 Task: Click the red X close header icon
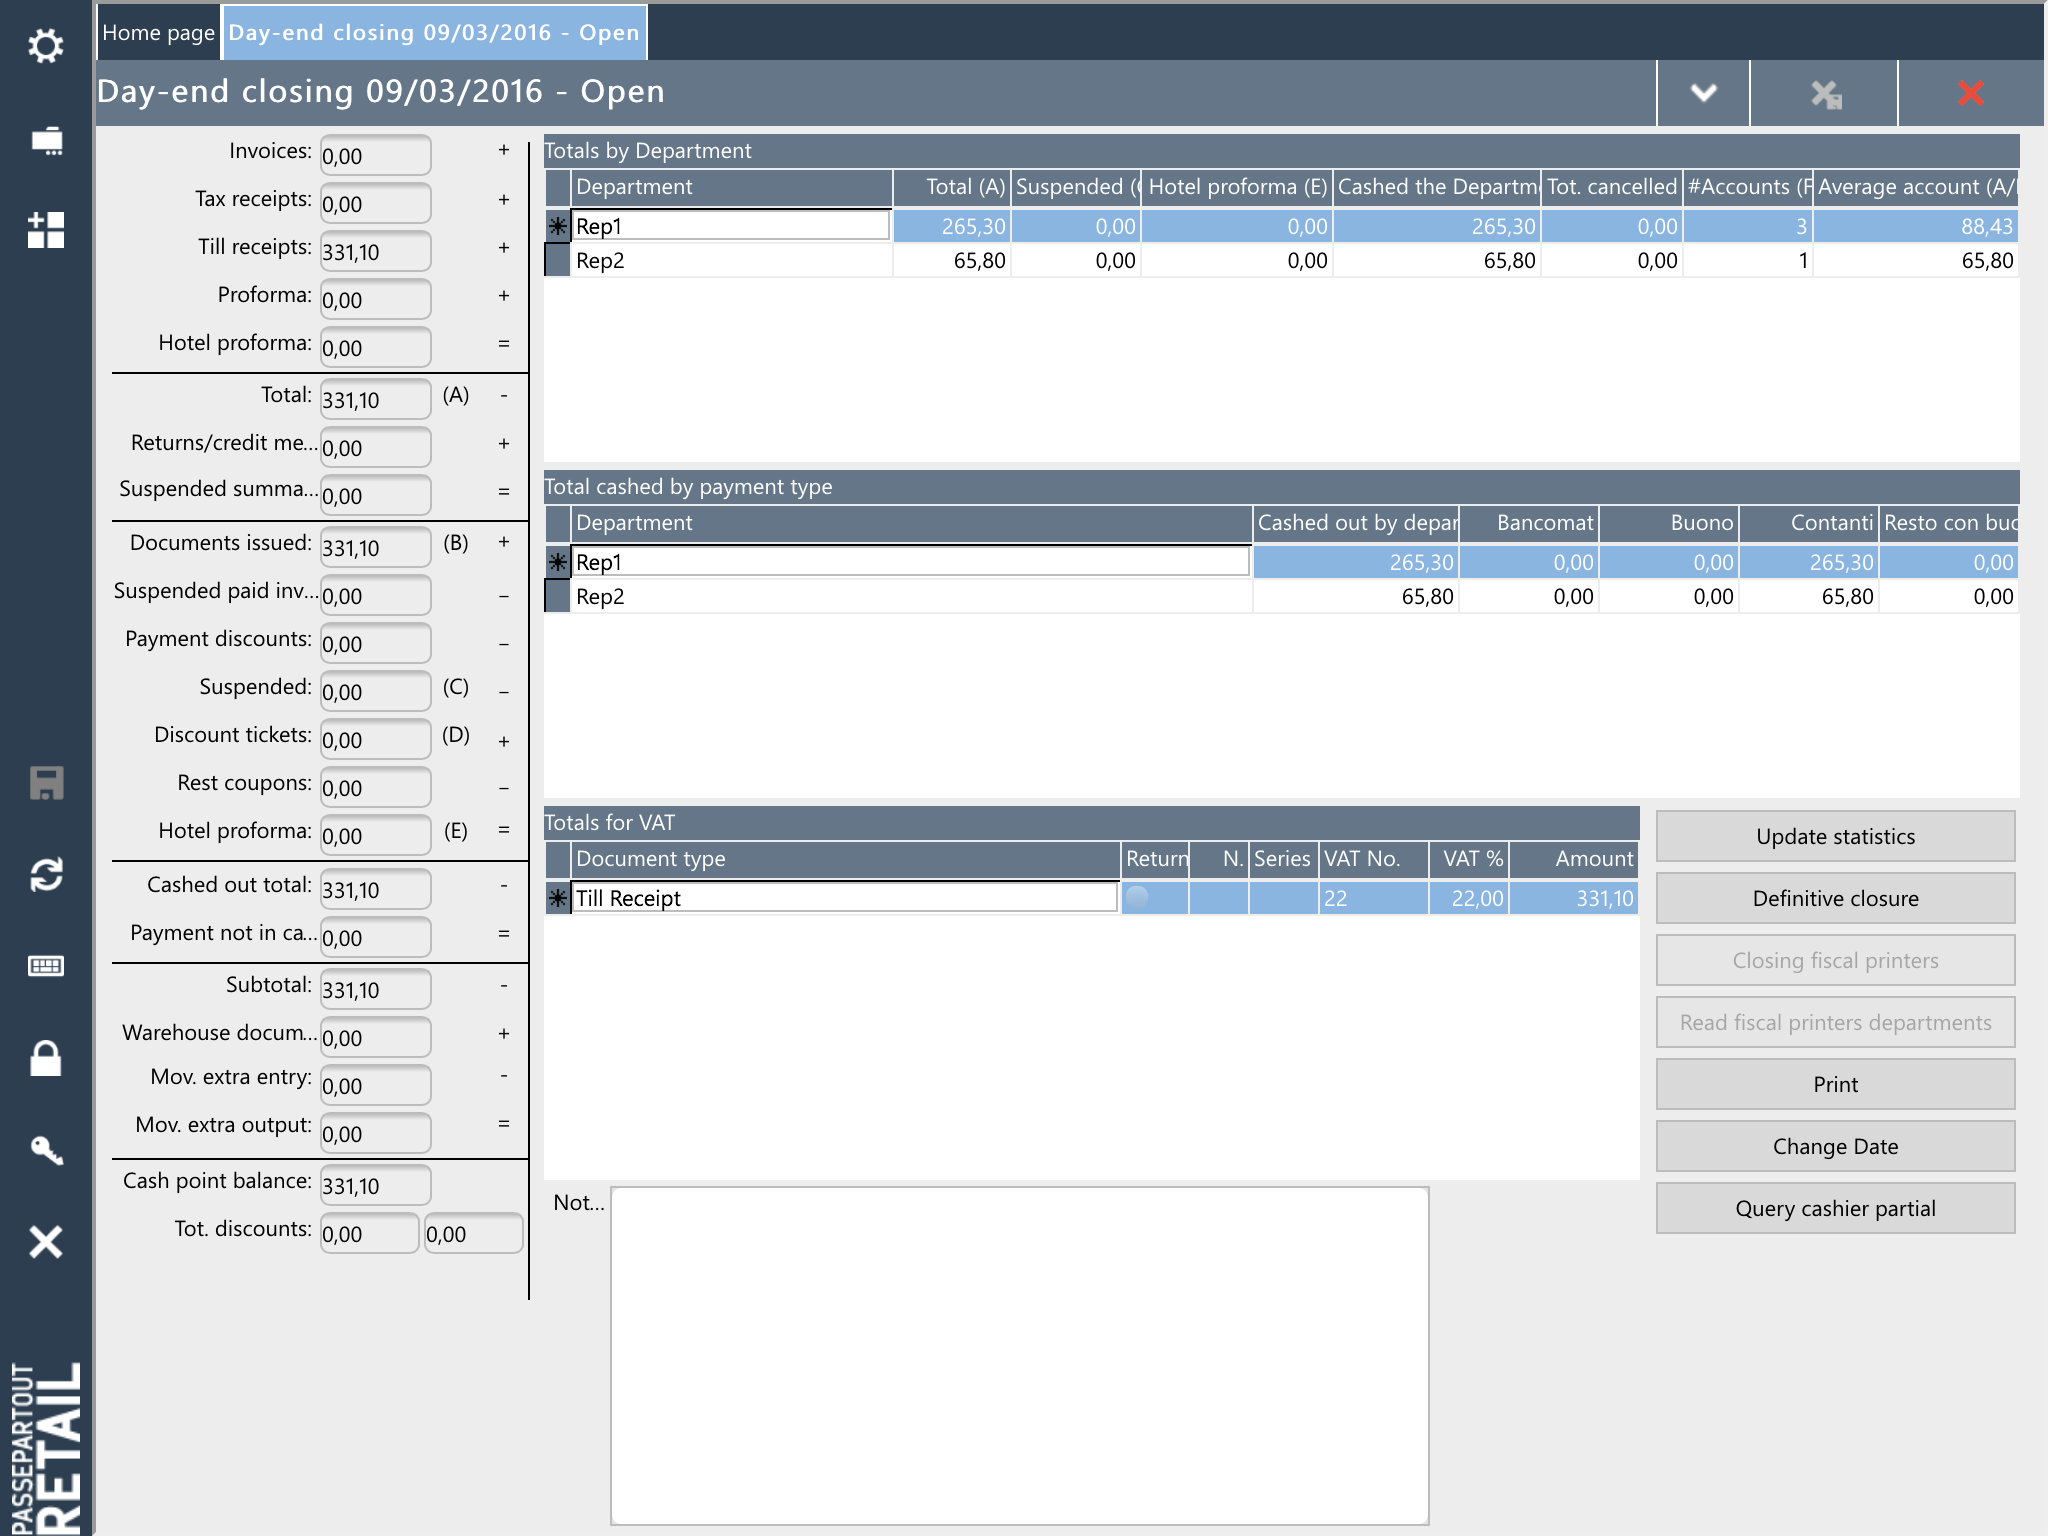[1971, 94]
